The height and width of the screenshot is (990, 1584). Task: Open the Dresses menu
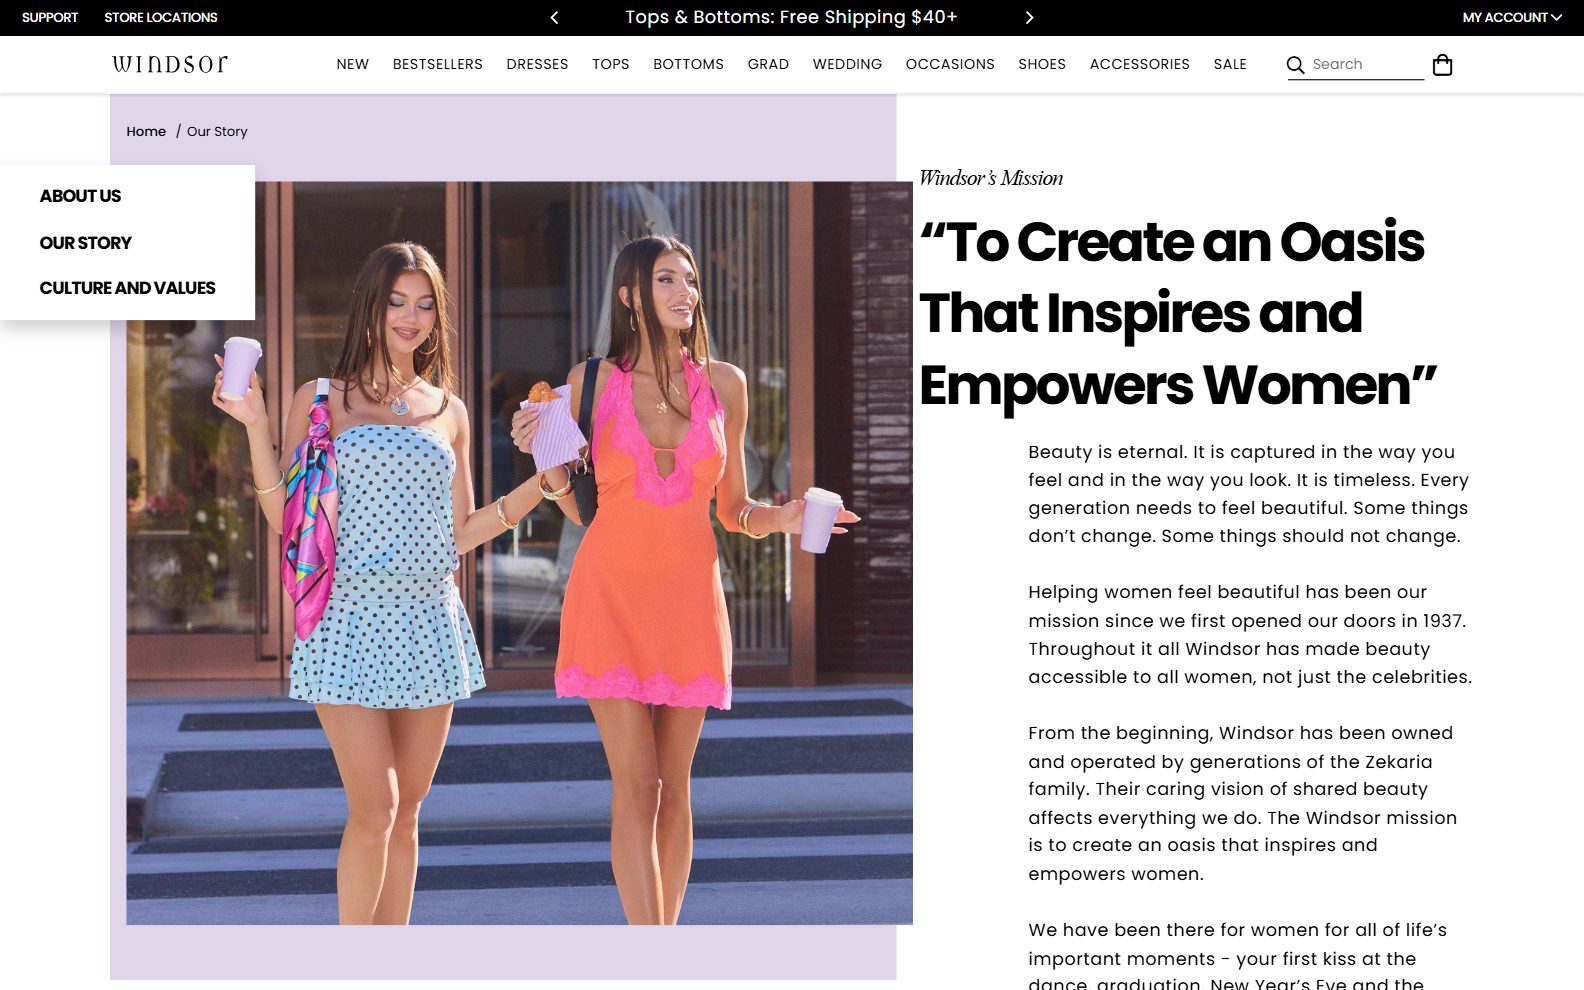click(x=537, y=64)
